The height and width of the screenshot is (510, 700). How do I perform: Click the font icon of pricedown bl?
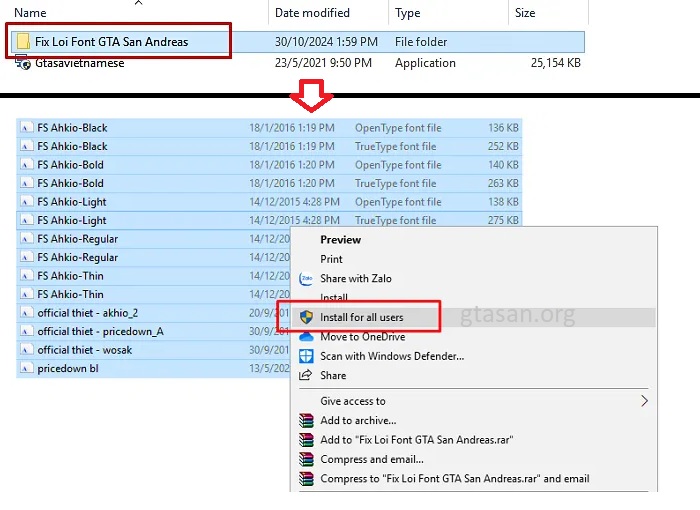coord(26,368)
